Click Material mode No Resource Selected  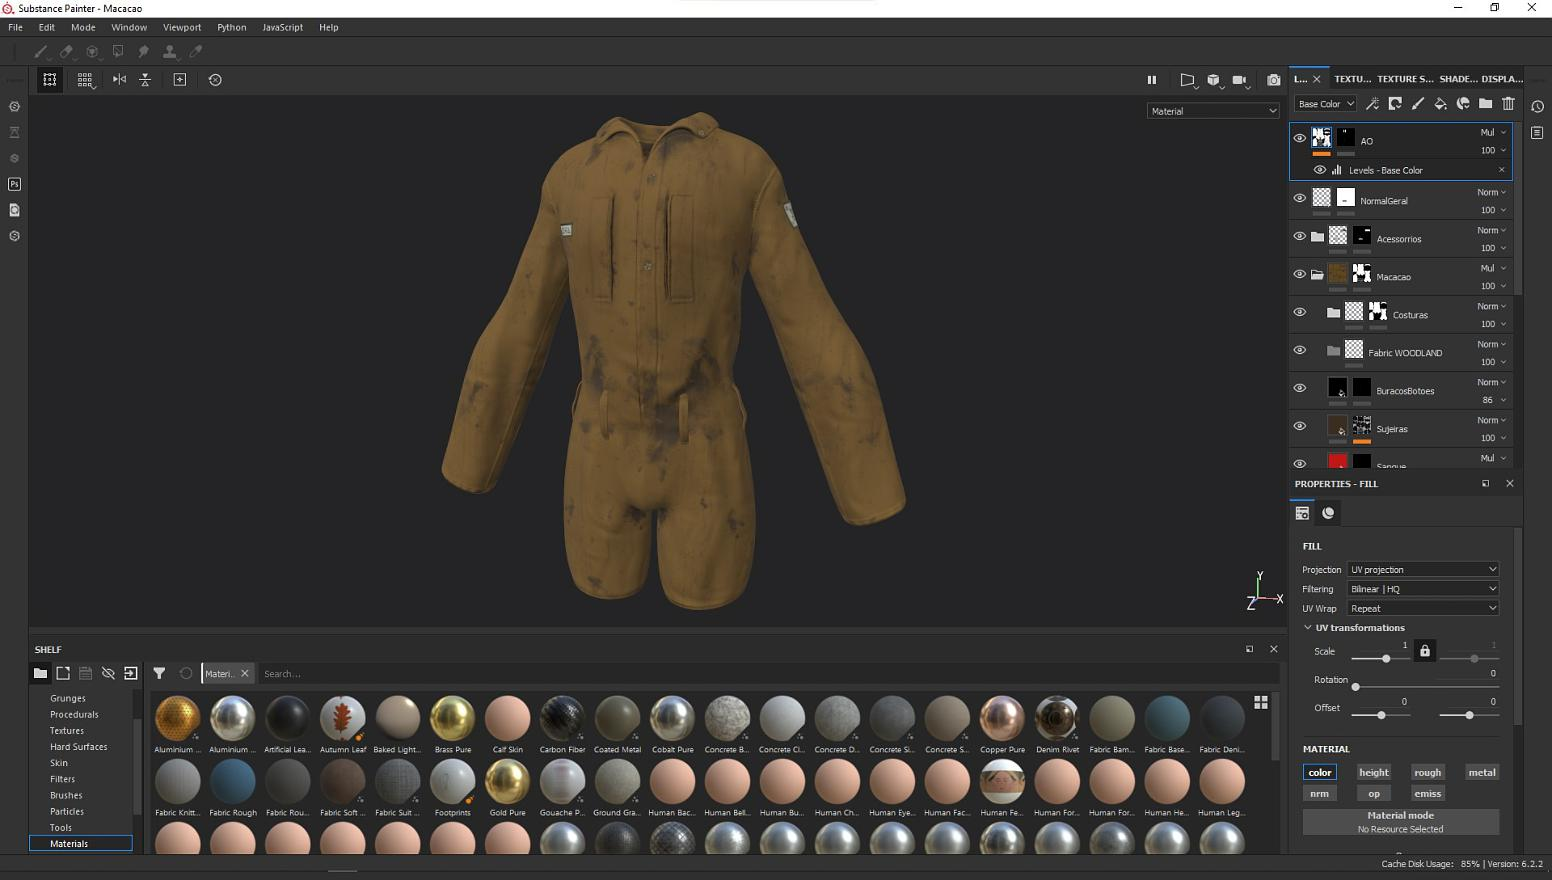point(1400,822)
